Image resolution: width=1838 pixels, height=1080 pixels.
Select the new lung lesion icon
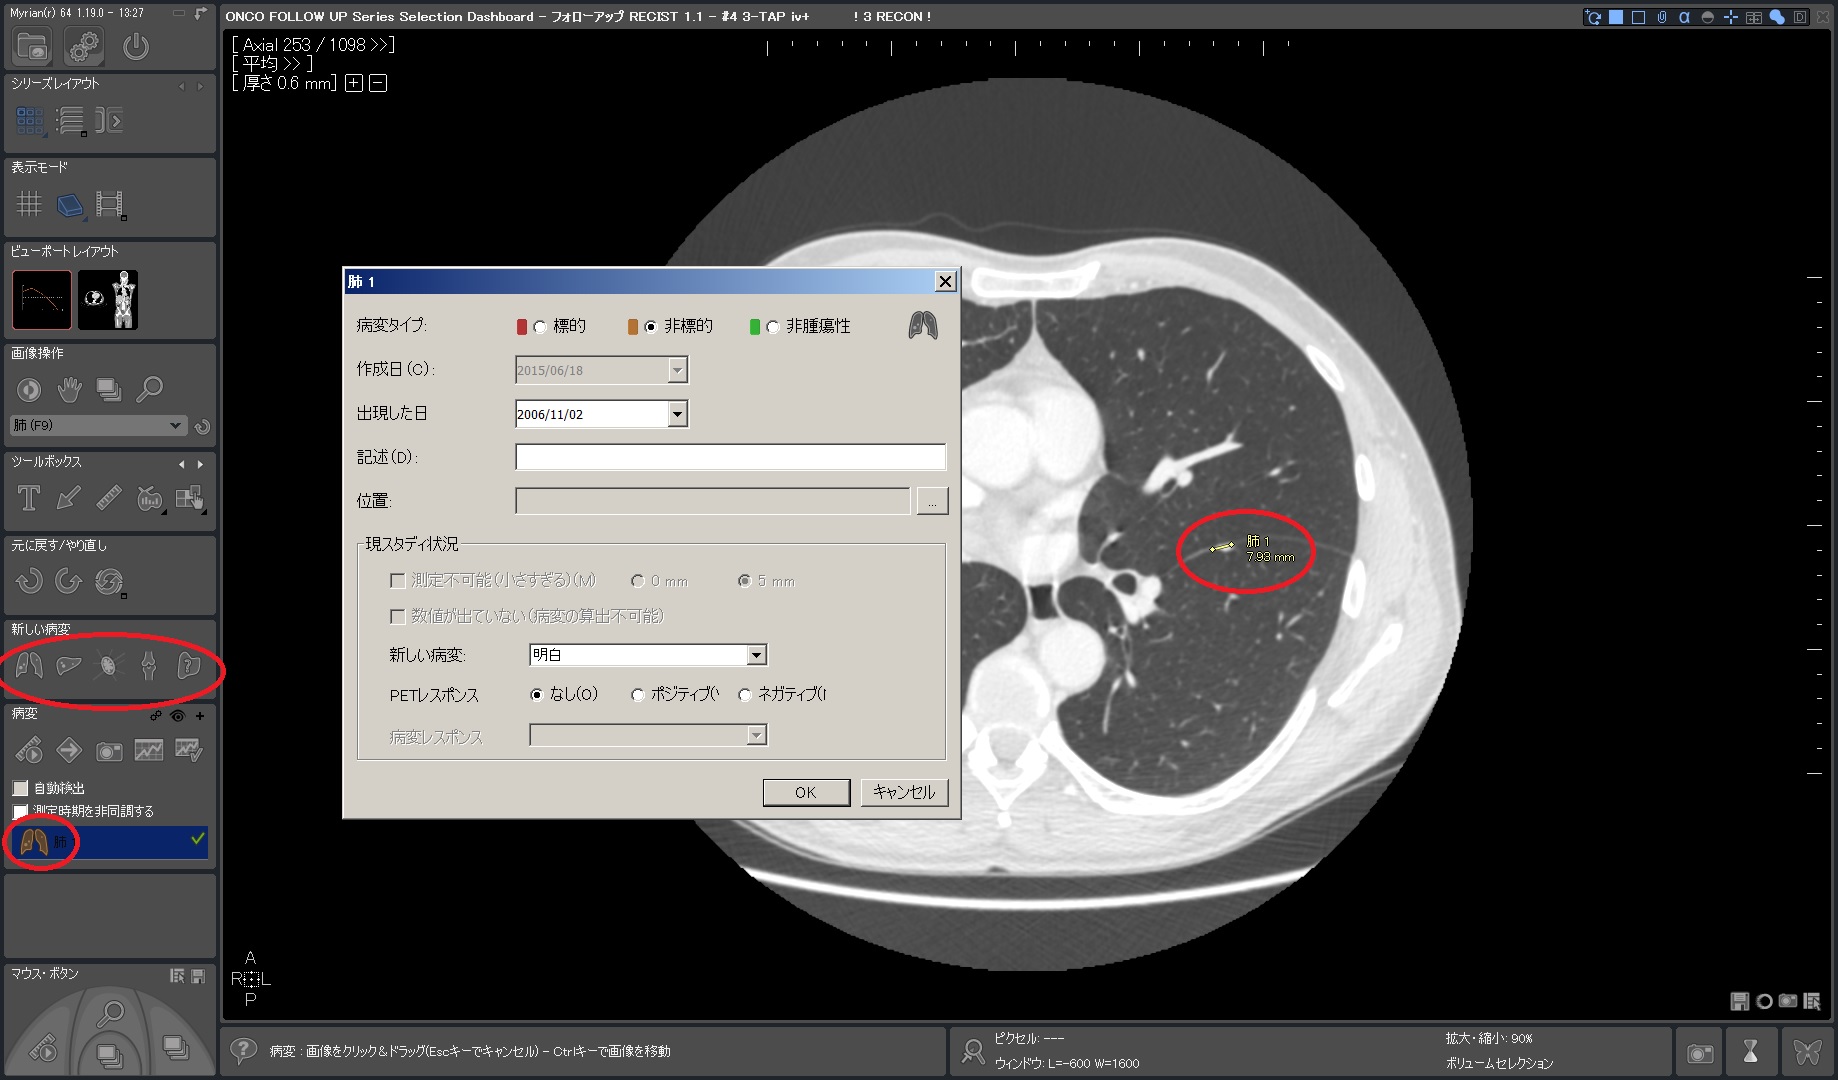[29, 665]
